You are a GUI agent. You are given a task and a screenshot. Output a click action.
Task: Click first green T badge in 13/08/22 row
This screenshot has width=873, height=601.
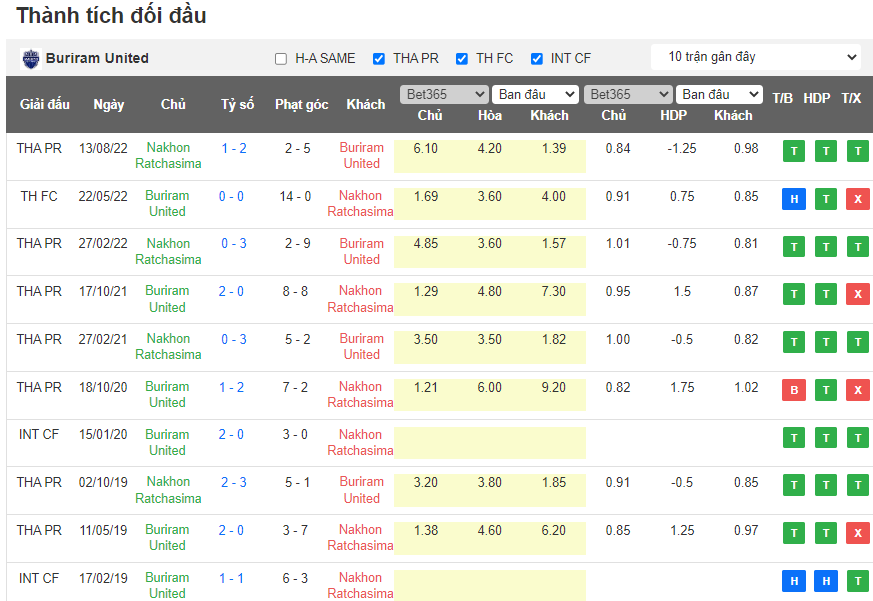(x=794, y=151)
